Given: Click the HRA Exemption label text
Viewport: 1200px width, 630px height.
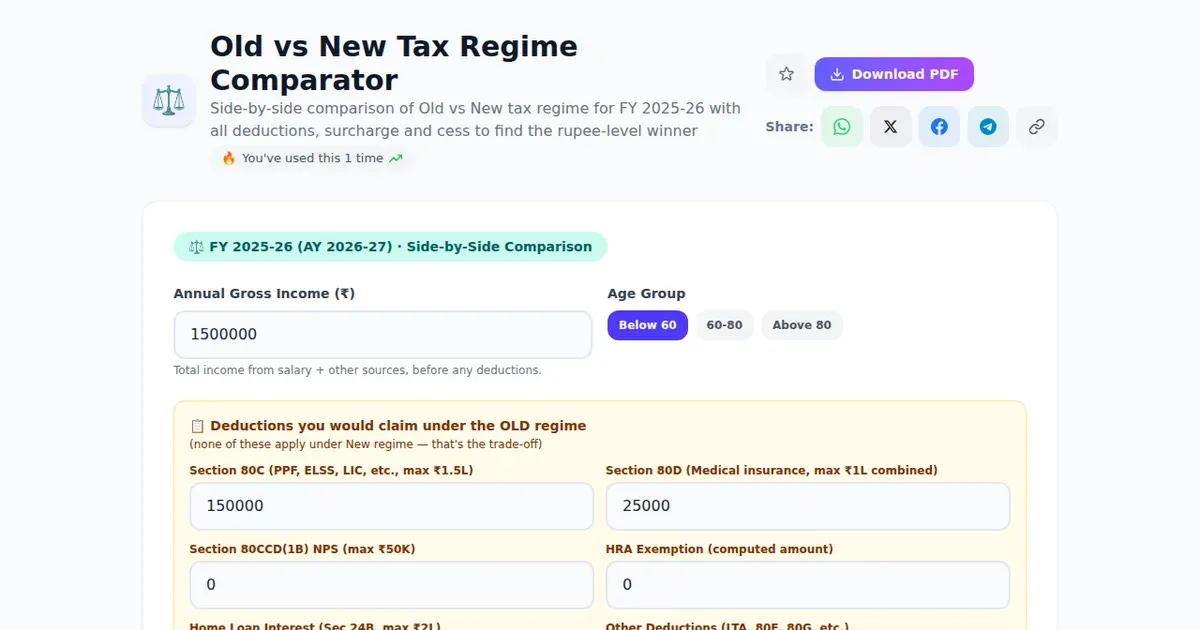Looking at the screenshot, I should coord(719,549).
